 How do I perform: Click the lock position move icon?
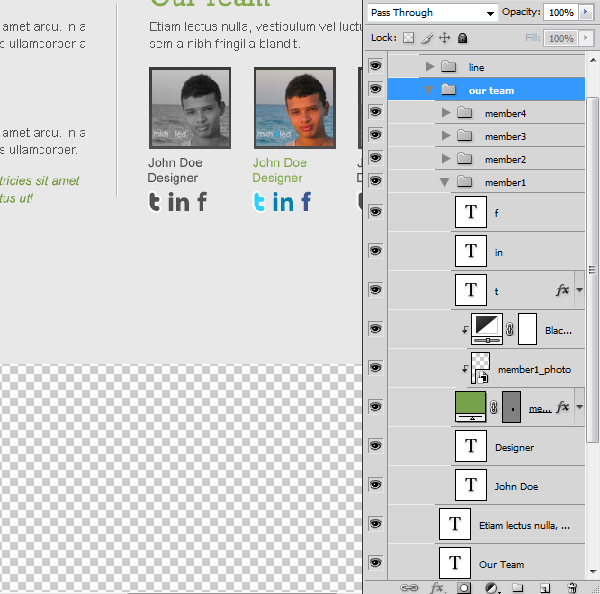pyautogui.click(x=444, y=38)
